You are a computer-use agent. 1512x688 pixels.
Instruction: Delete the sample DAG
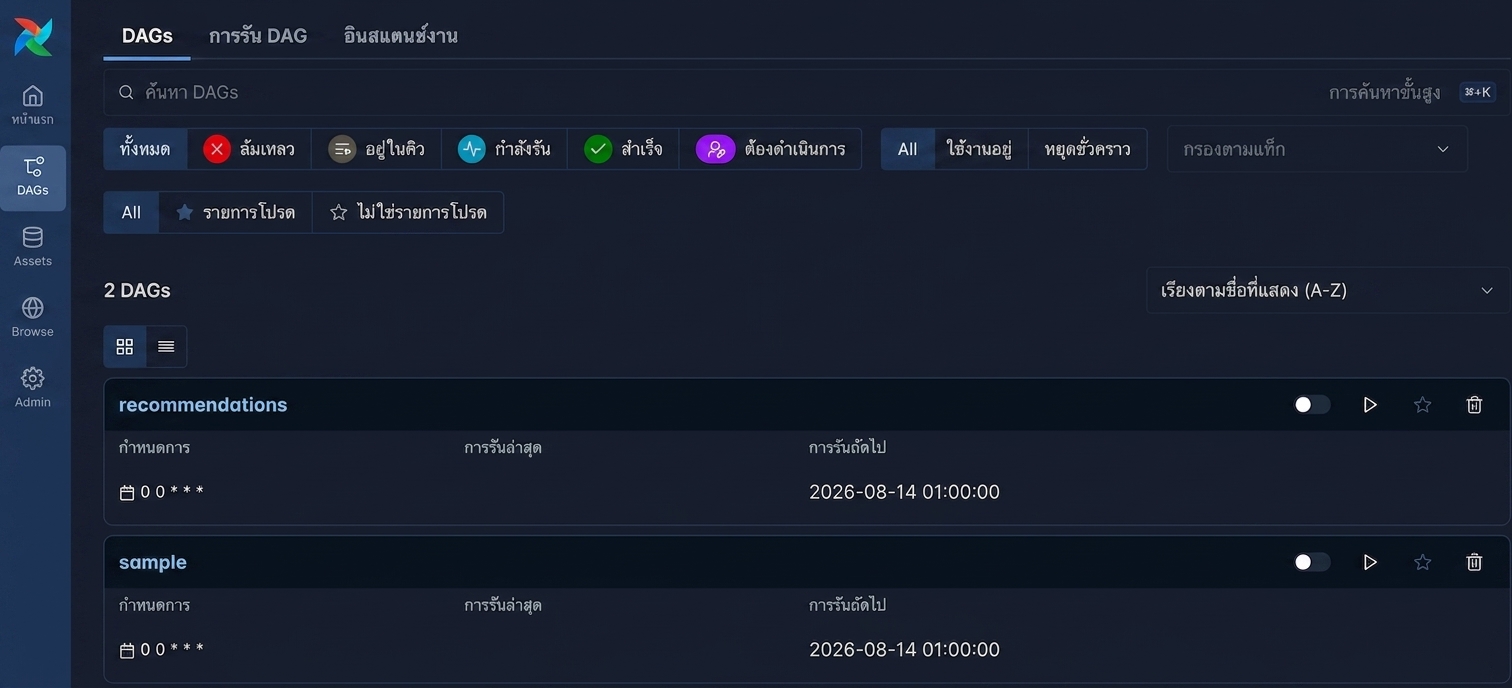tap(1474, 562)
